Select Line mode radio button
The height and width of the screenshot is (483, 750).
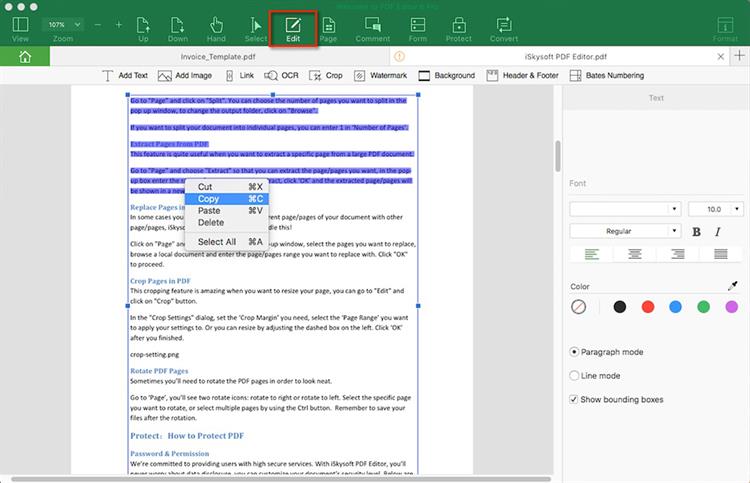tap(574, 376)
